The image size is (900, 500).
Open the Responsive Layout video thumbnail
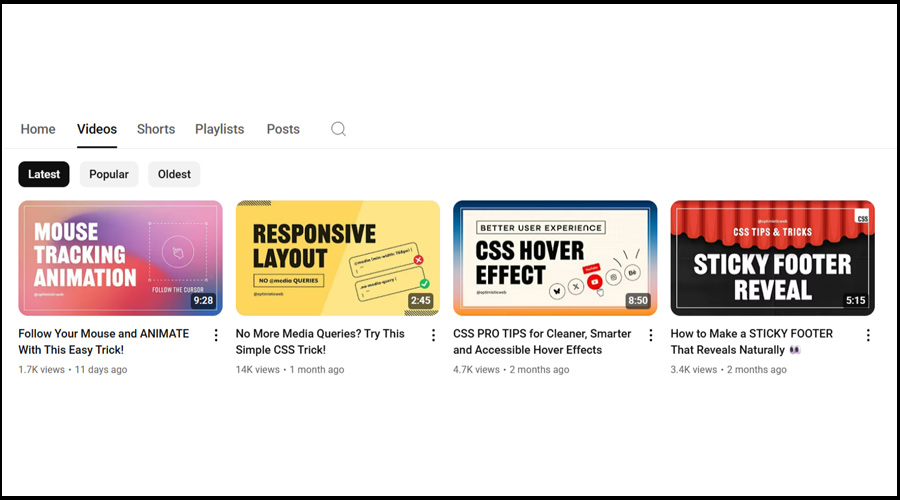click(338, 258)
